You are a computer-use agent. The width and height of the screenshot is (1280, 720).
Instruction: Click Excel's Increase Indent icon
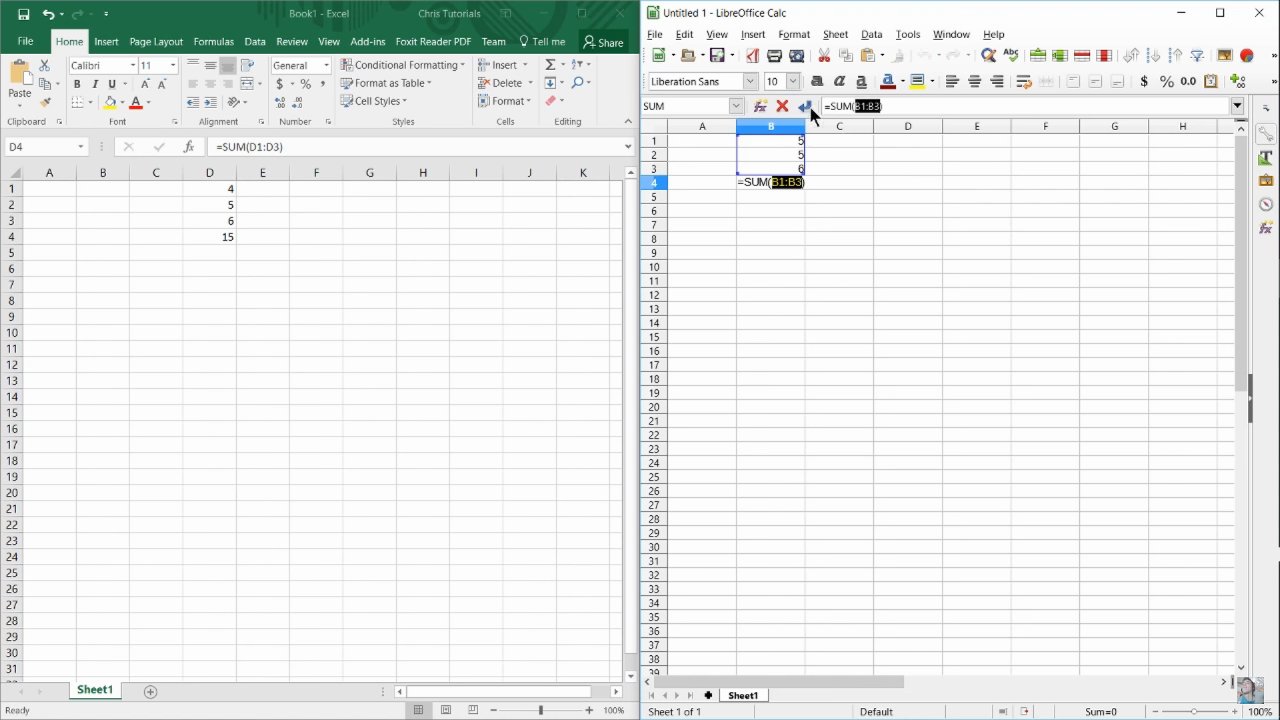tap(210, 101)
